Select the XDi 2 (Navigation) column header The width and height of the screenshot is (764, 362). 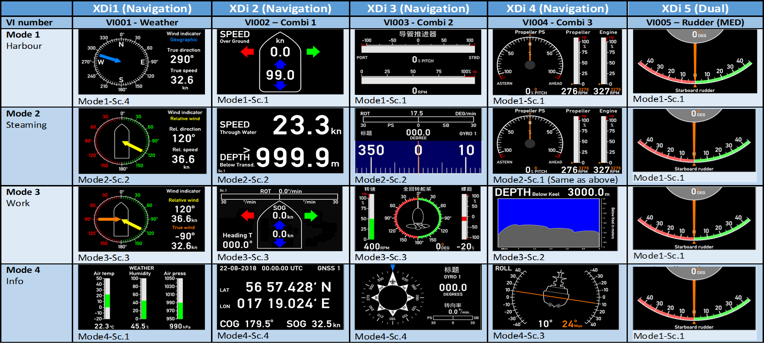(281, 9)
